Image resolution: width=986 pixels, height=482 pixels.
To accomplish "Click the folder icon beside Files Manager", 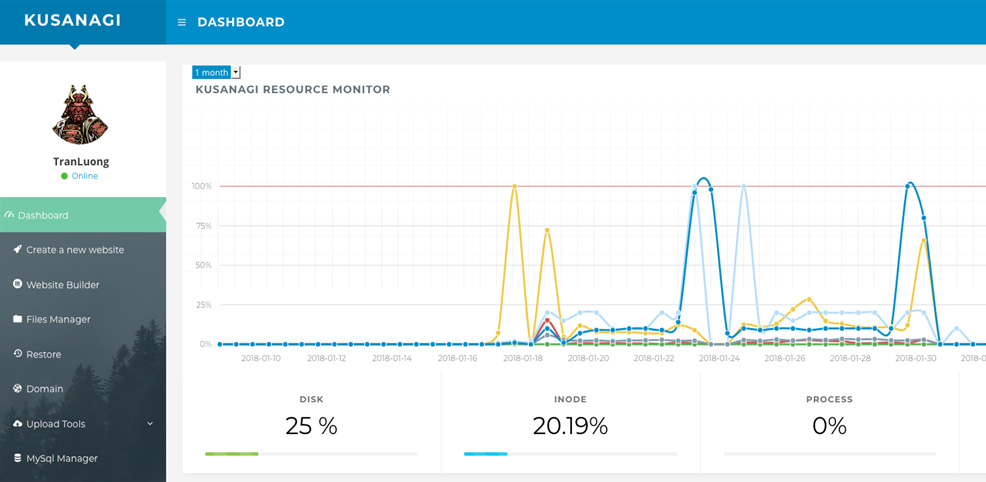I will [18, 319].
